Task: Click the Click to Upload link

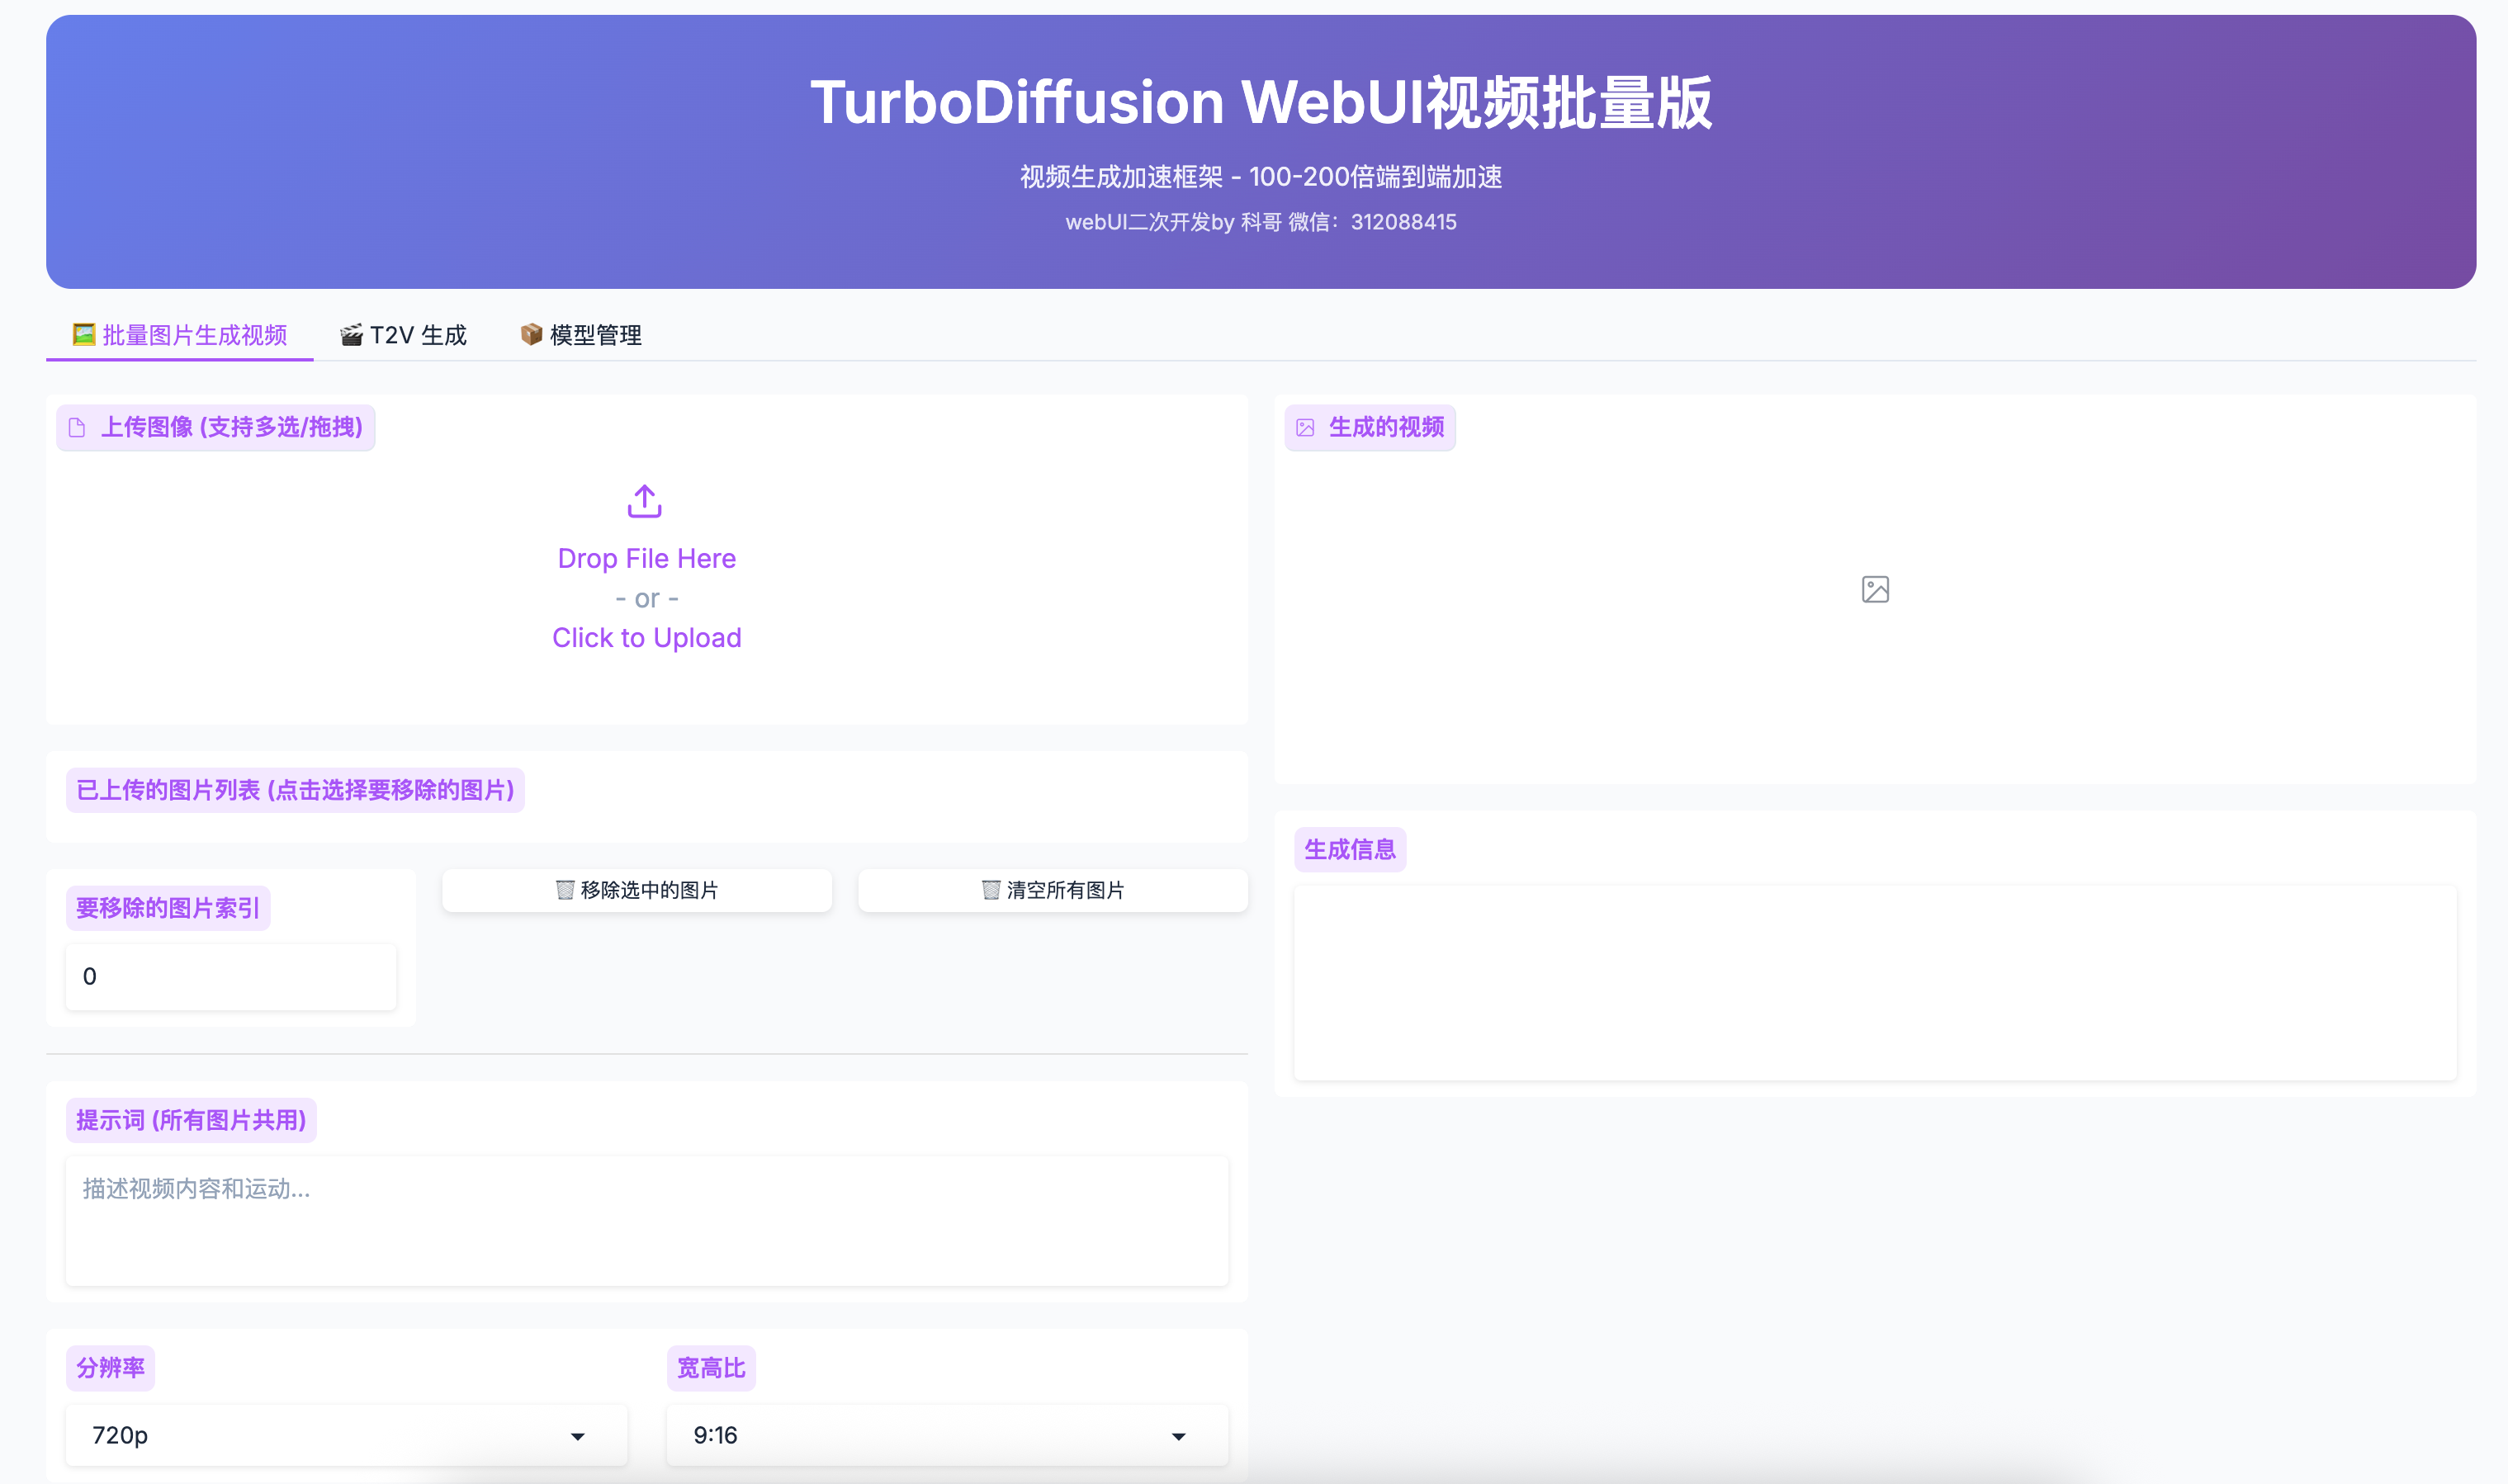Action: click(646, 638)
